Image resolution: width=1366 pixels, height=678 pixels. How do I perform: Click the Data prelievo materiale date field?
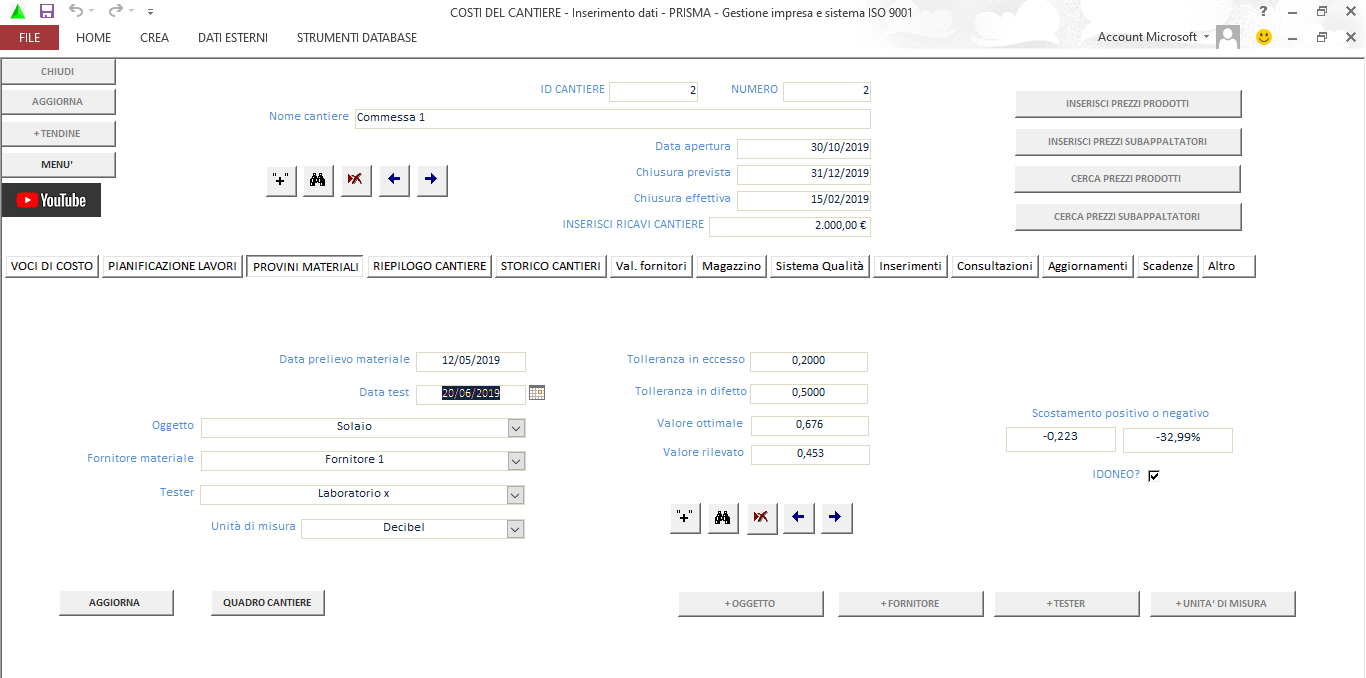(x=471, y=361)
